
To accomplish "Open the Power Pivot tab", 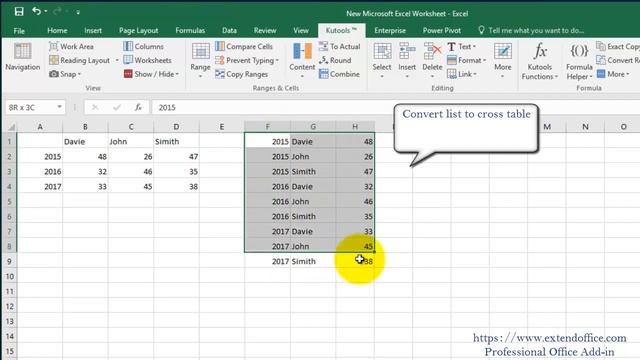I will pyautogui.click(x=442, y=31).
